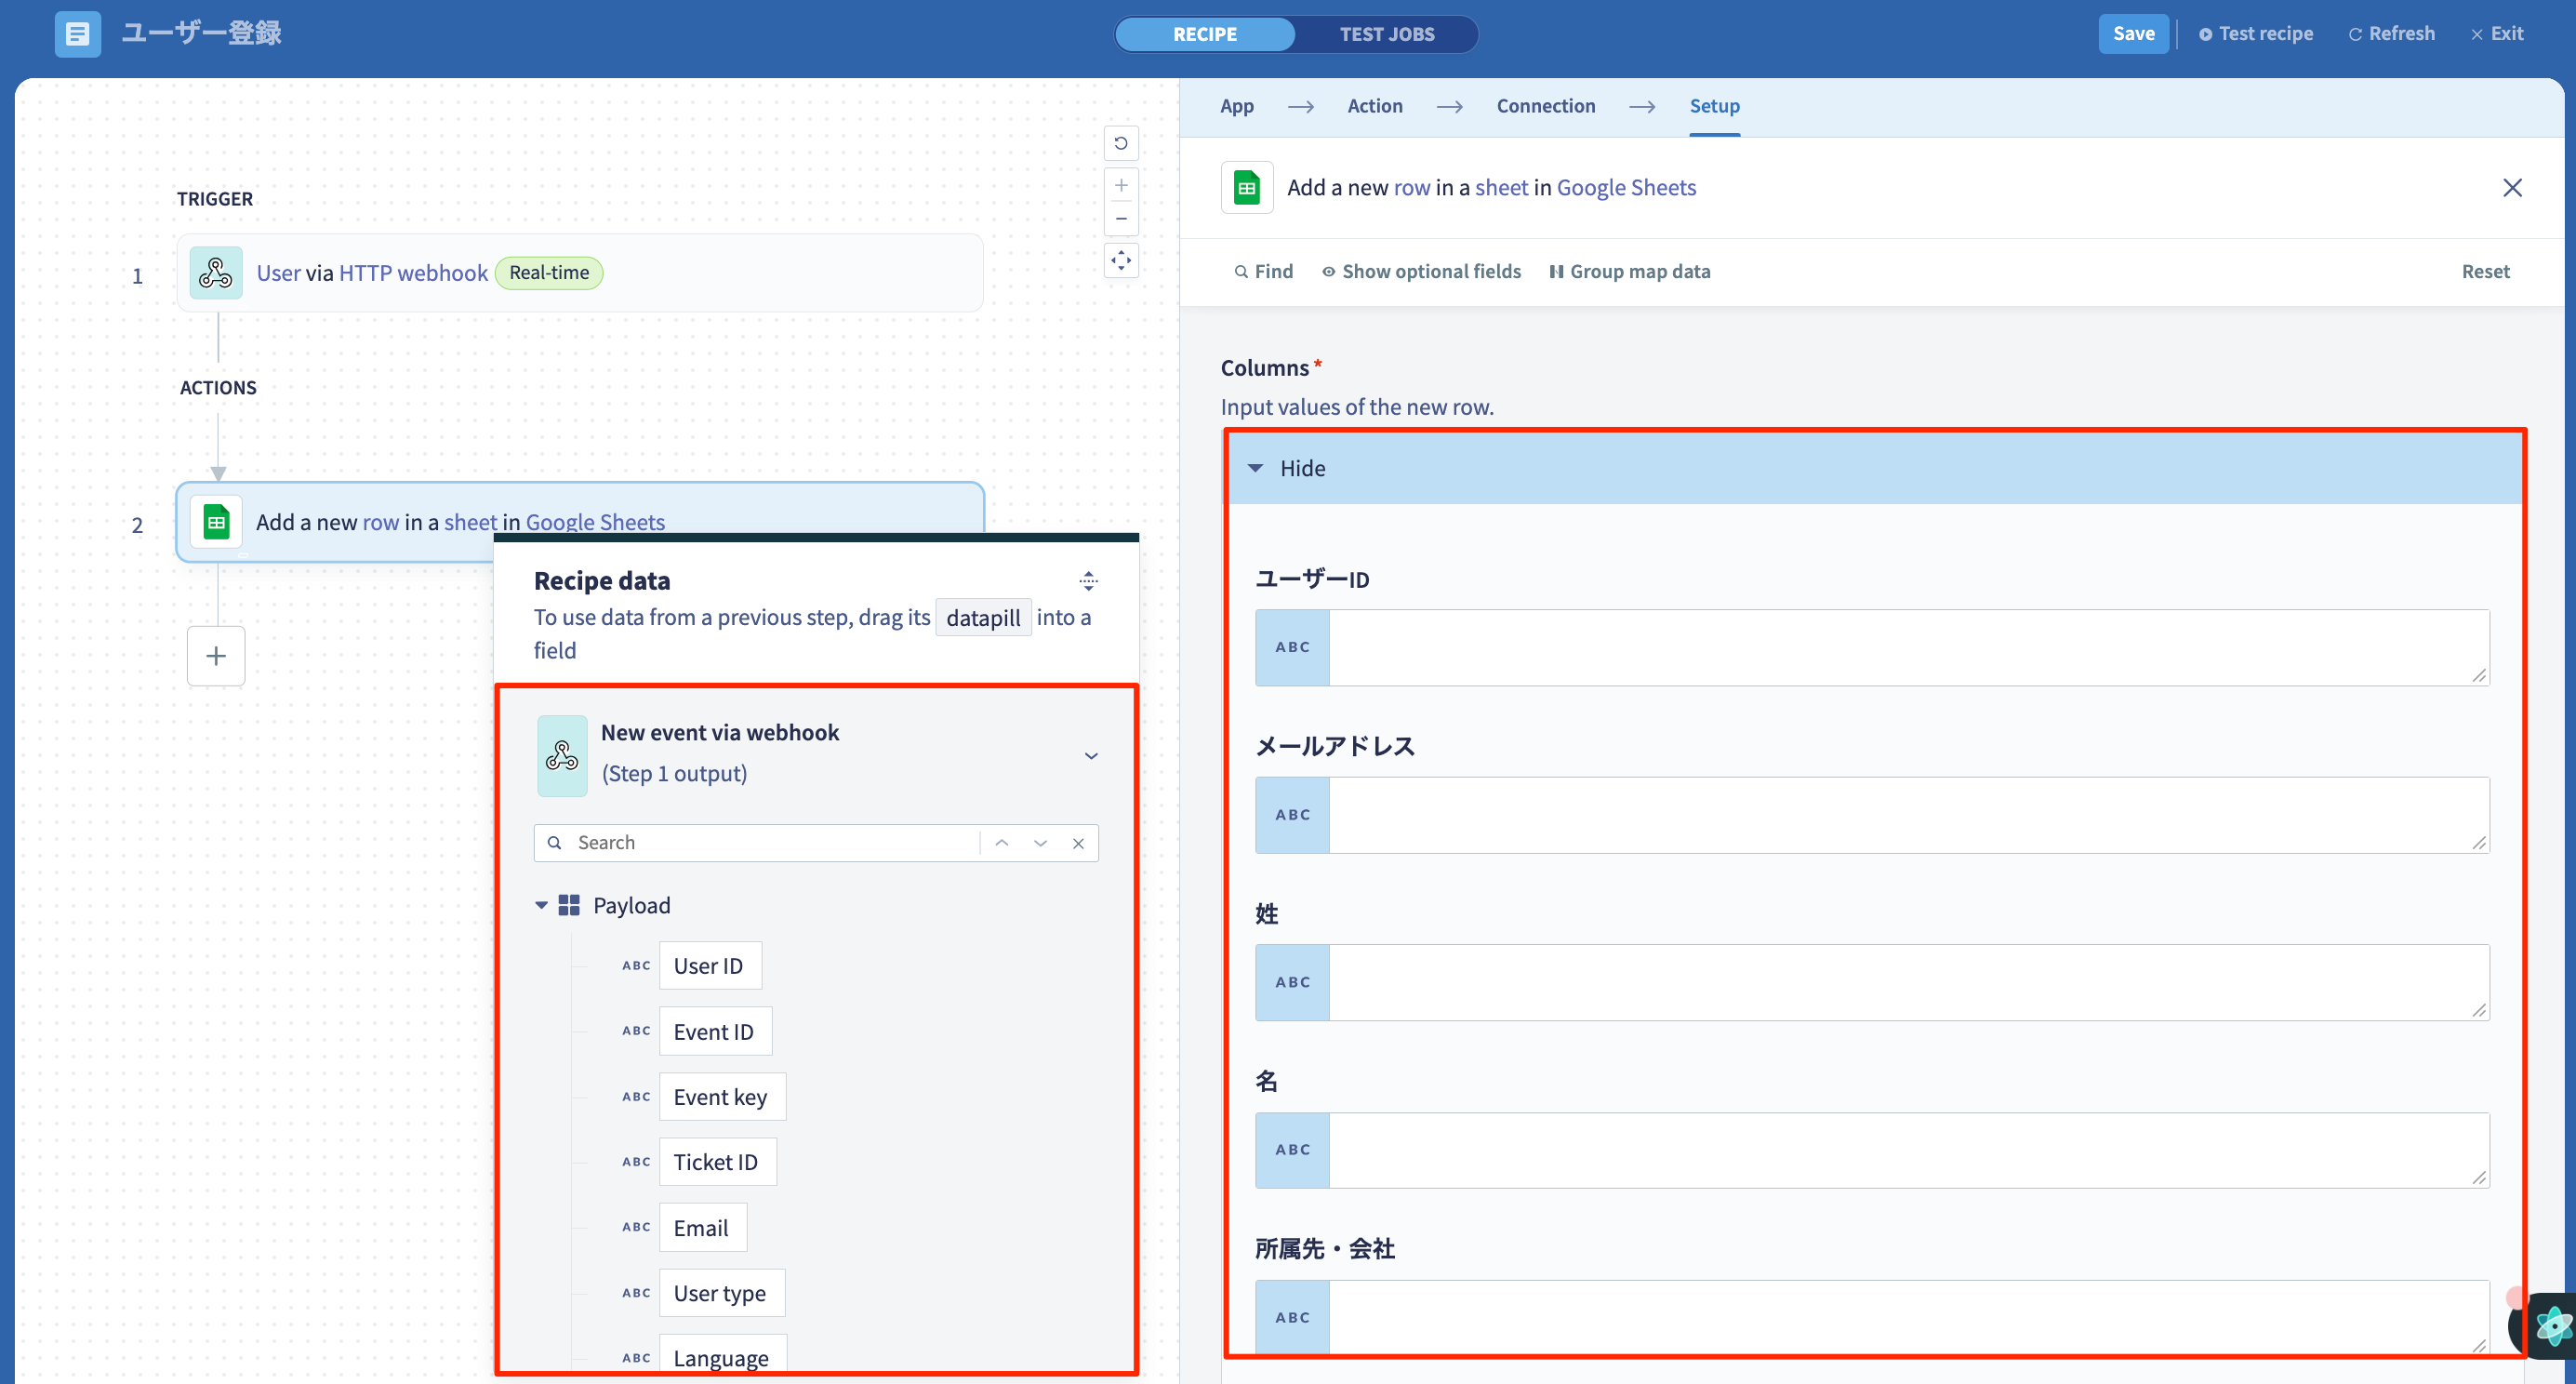Click the fit-to-screen canvas icon
The height and width of the screenshot is (1384, 2576).
point(1121,261)
